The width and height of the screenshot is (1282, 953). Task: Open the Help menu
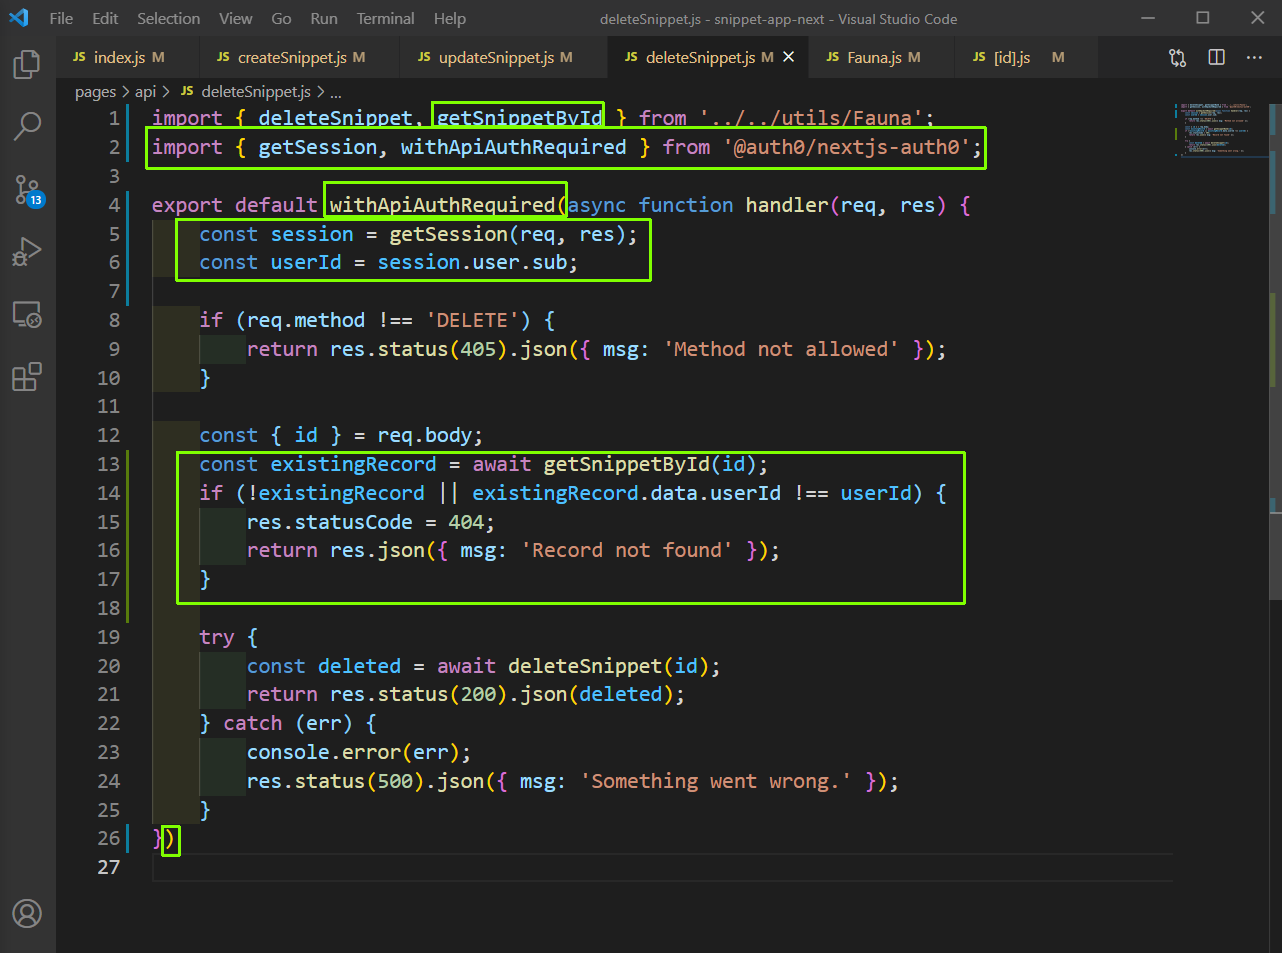click(450, 18)
